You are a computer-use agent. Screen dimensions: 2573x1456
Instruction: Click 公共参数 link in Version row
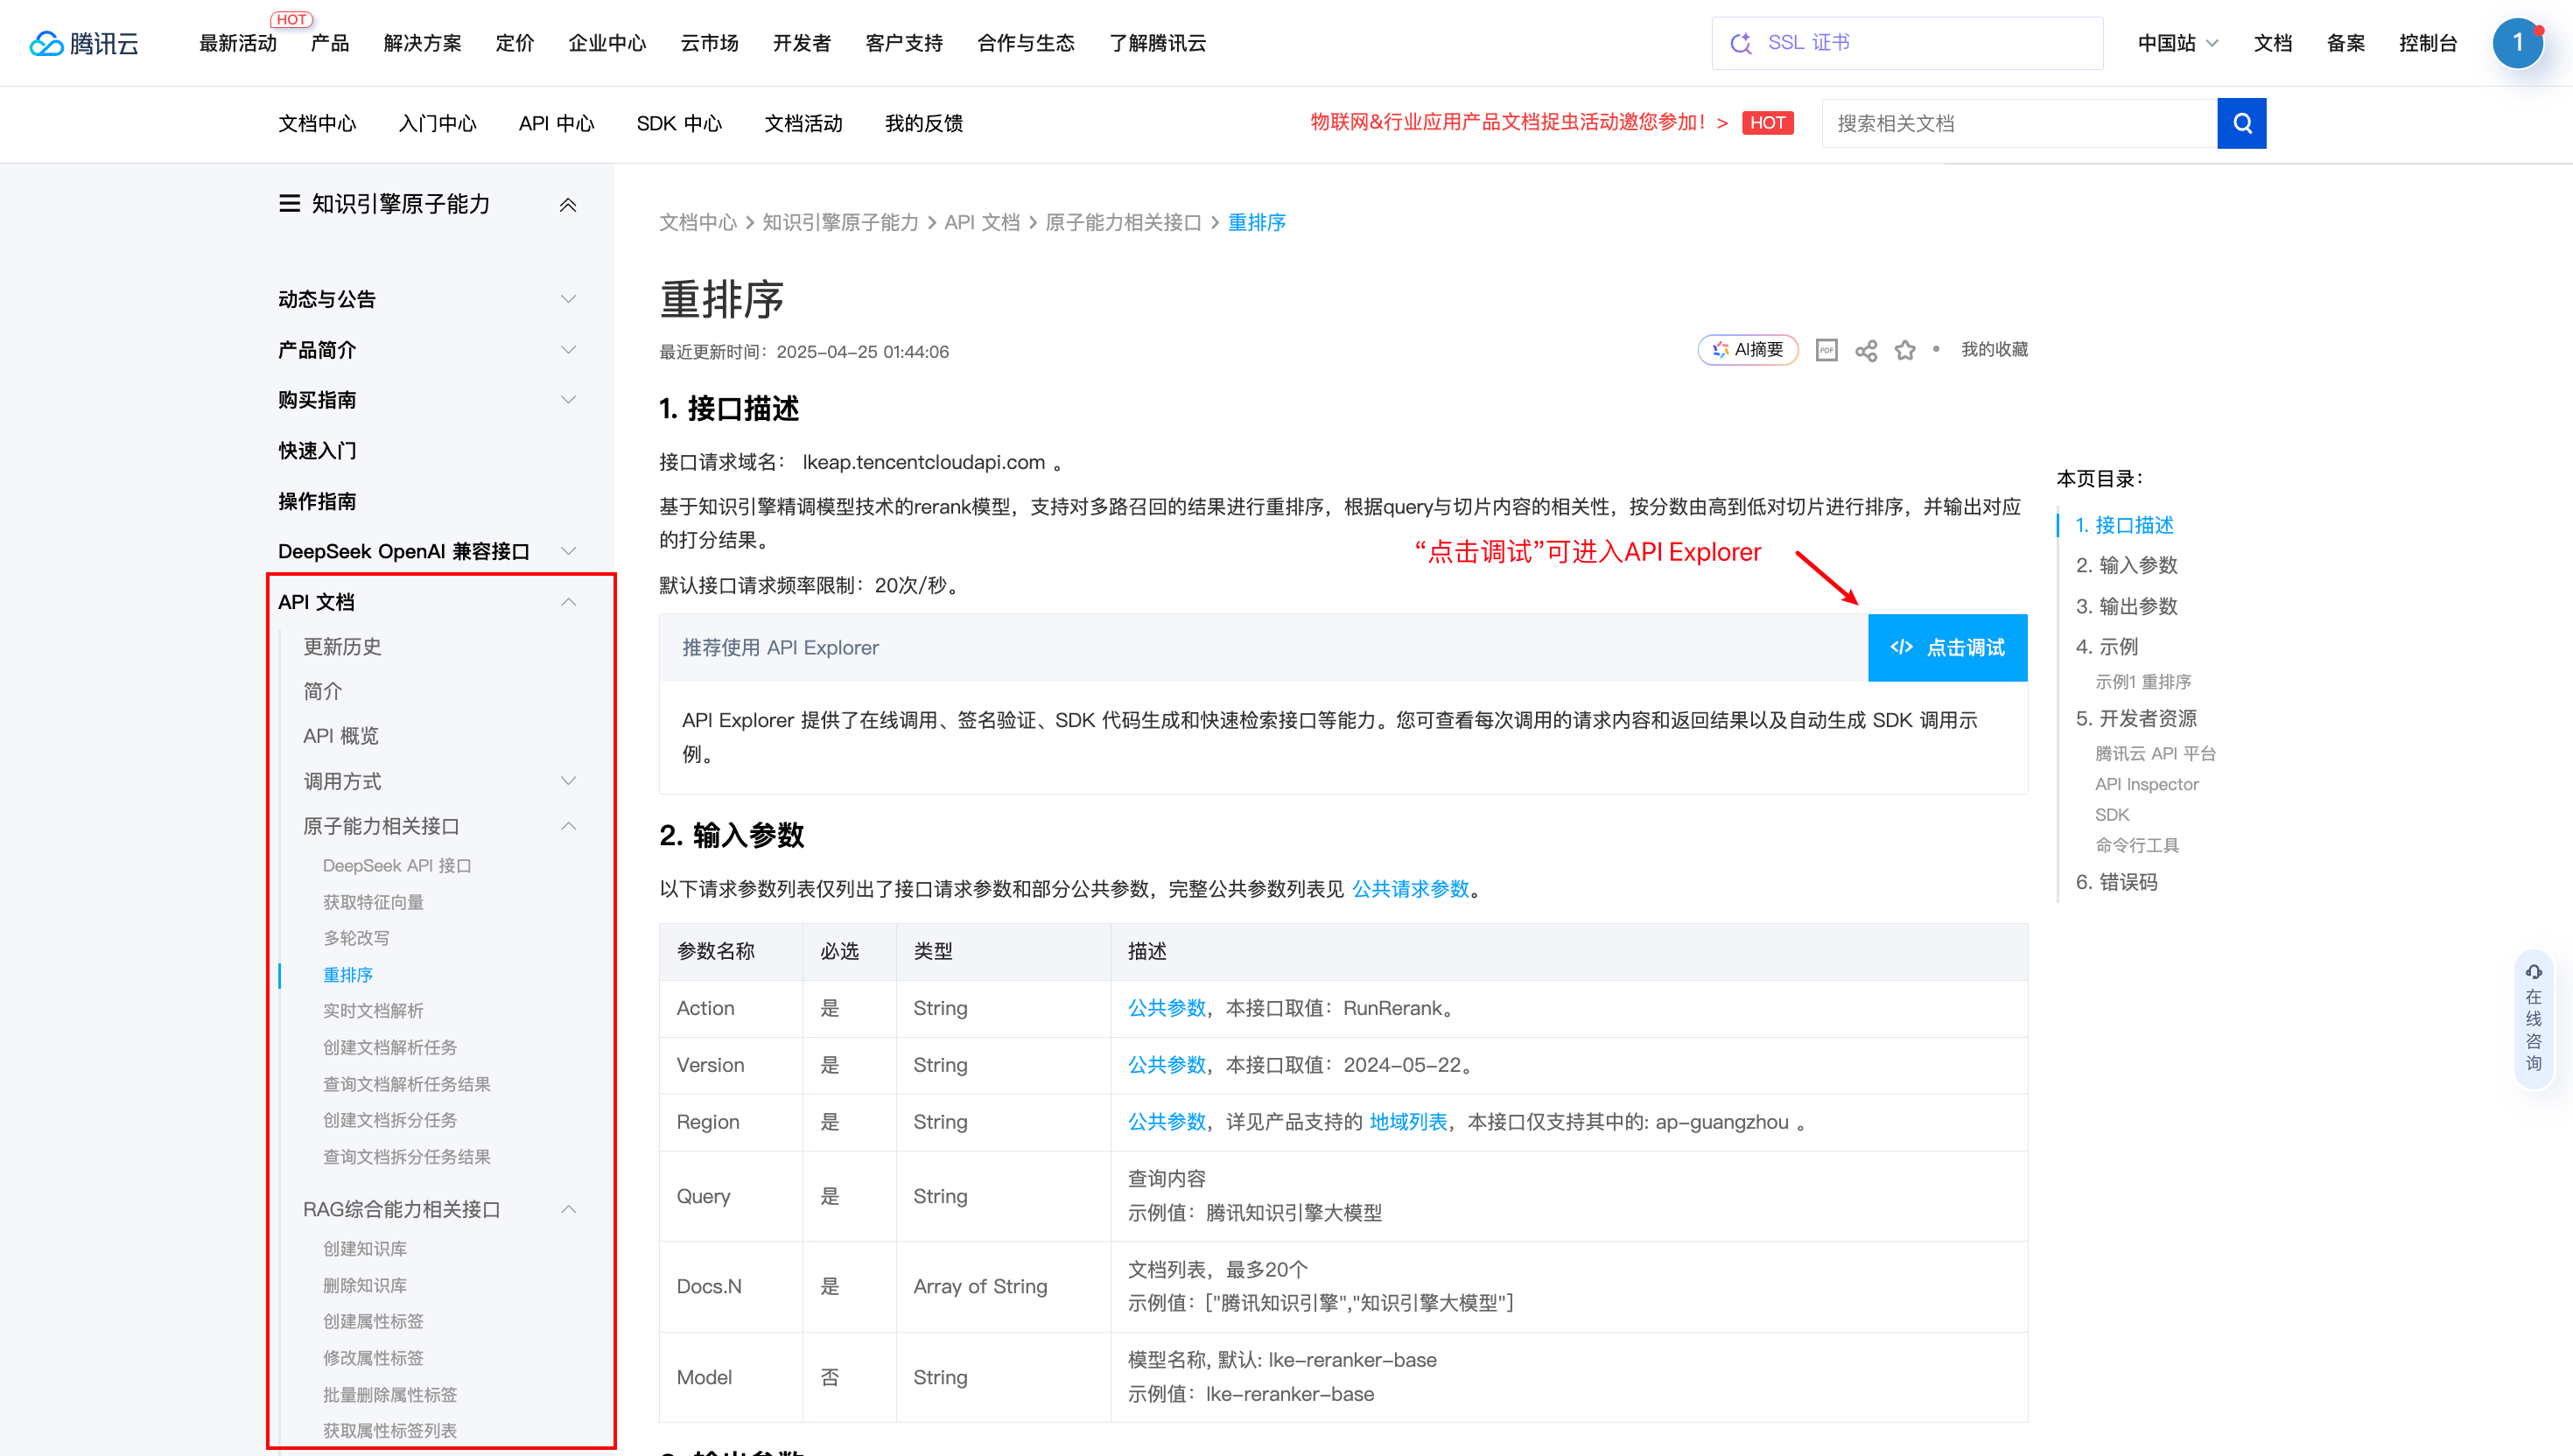click(1167, 1065)
